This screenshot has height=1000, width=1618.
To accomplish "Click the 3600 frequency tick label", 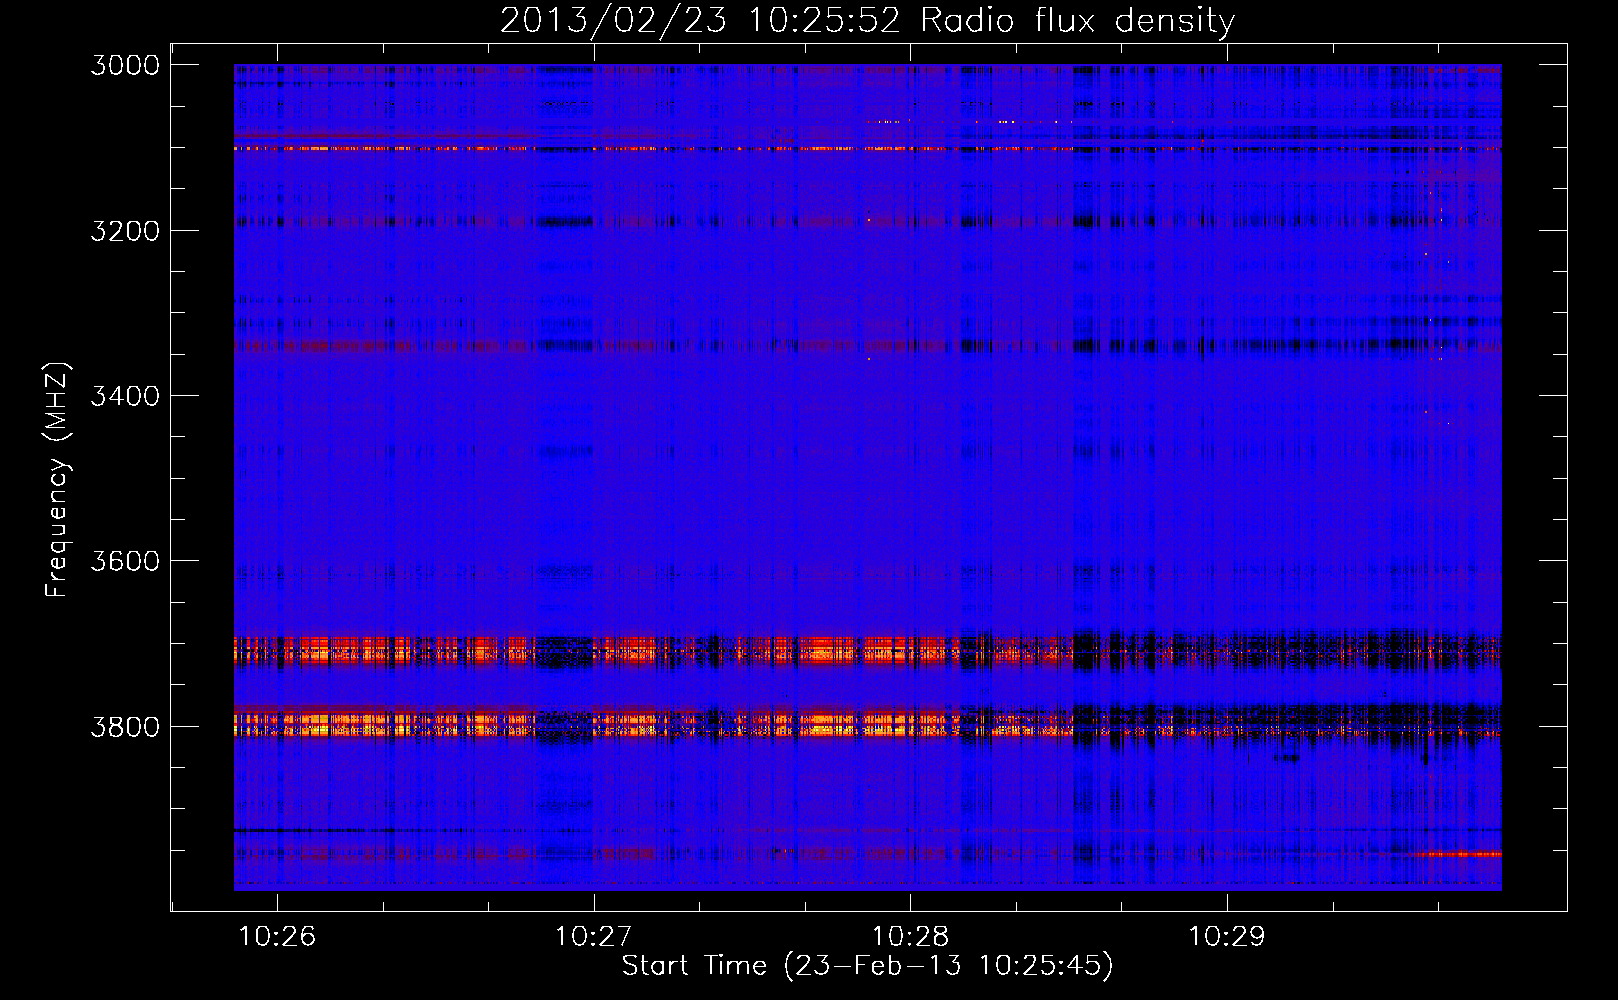I will [125, 561].
